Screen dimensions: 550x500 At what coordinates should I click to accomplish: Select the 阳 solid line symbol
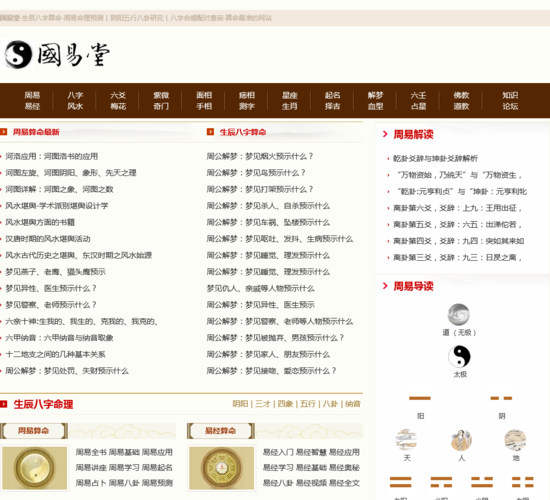[x=420, y=398]
